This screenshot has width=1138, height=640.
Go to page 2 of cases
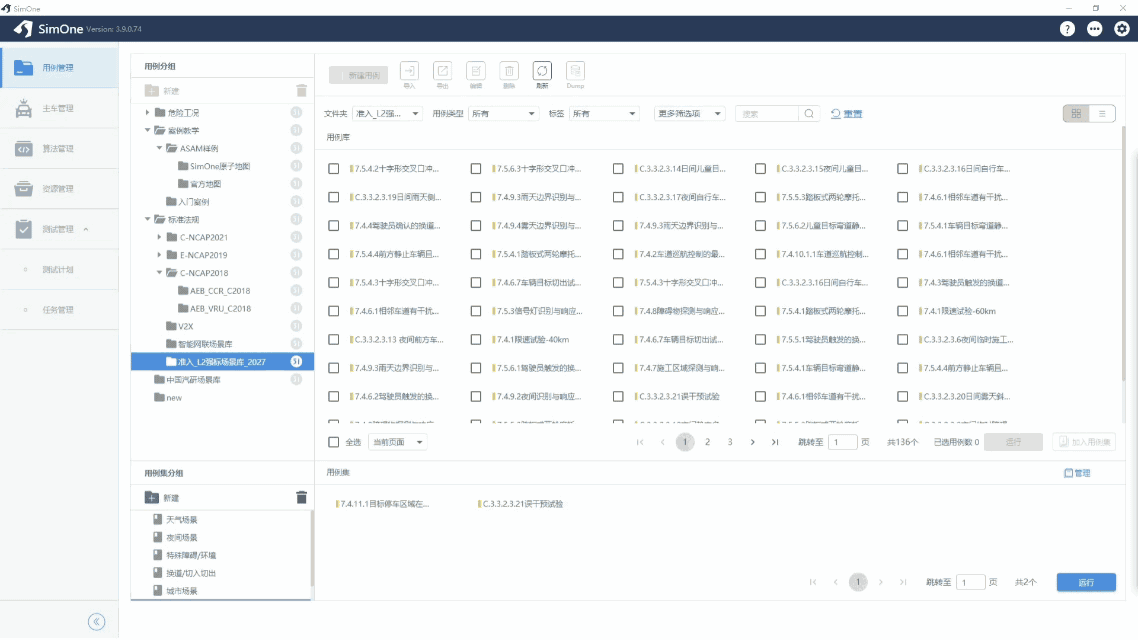[x=708, y=442]
